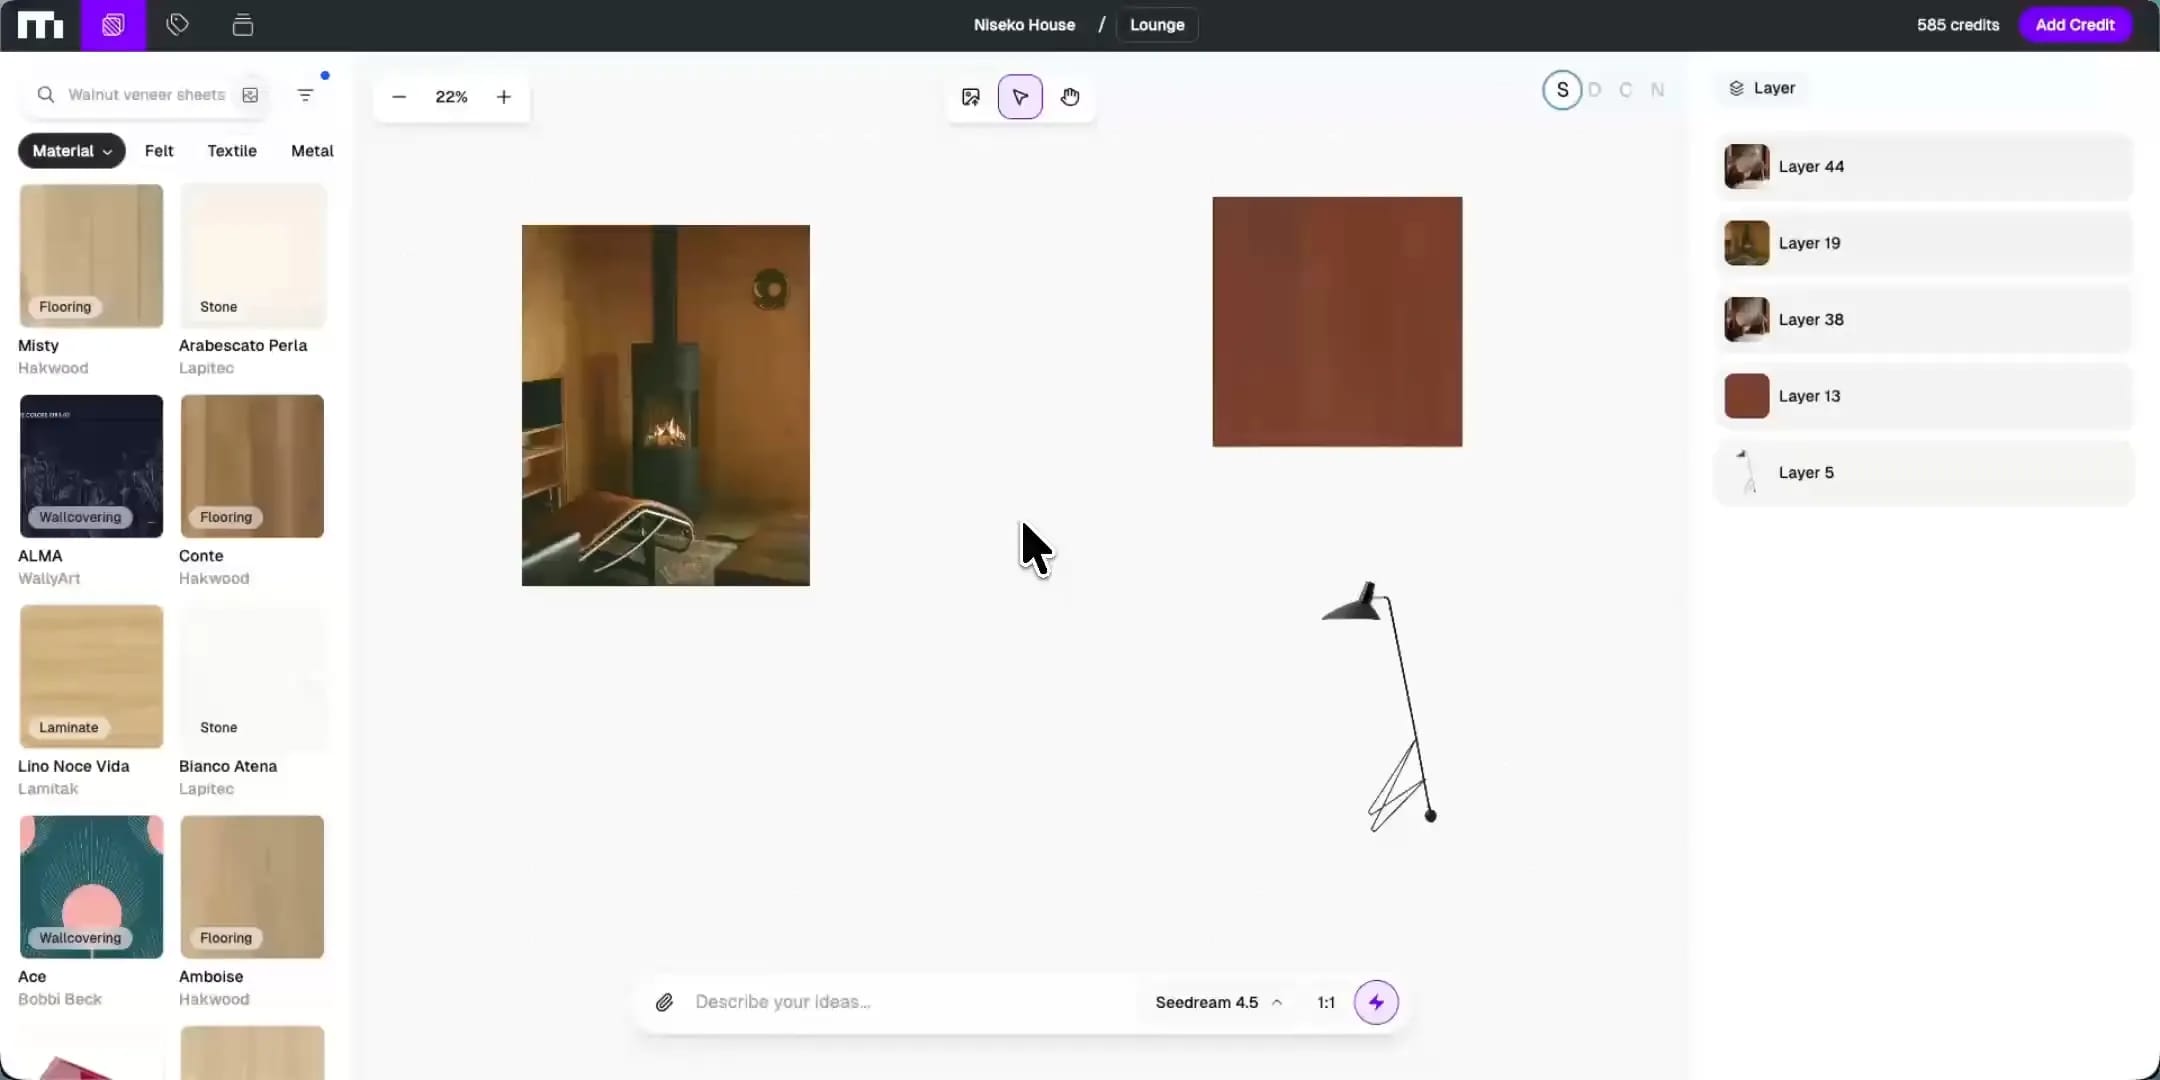The image size is (2160, 1080).
Task: Expand the Material category dropdown
Action: tap(72, 151)
